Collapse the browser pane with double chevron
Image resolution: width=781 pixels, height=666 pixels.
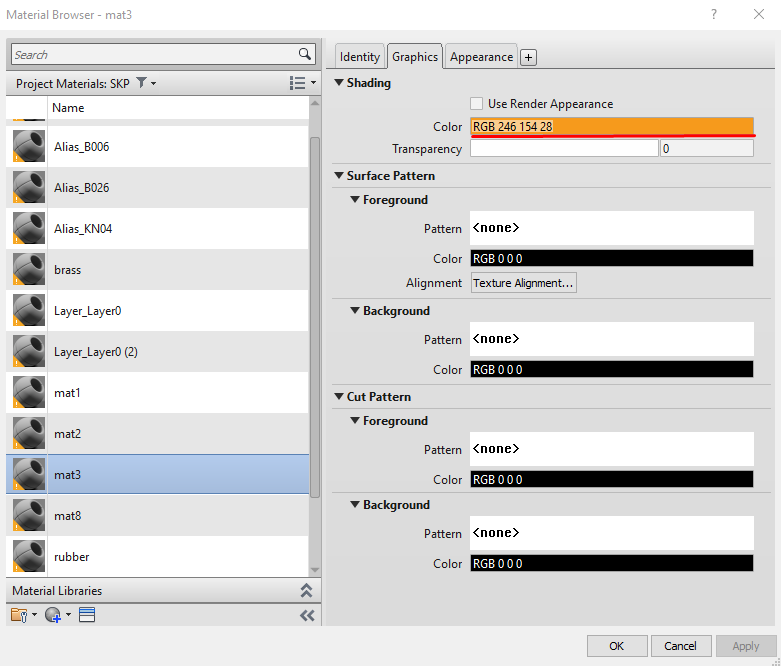(307, 616)
